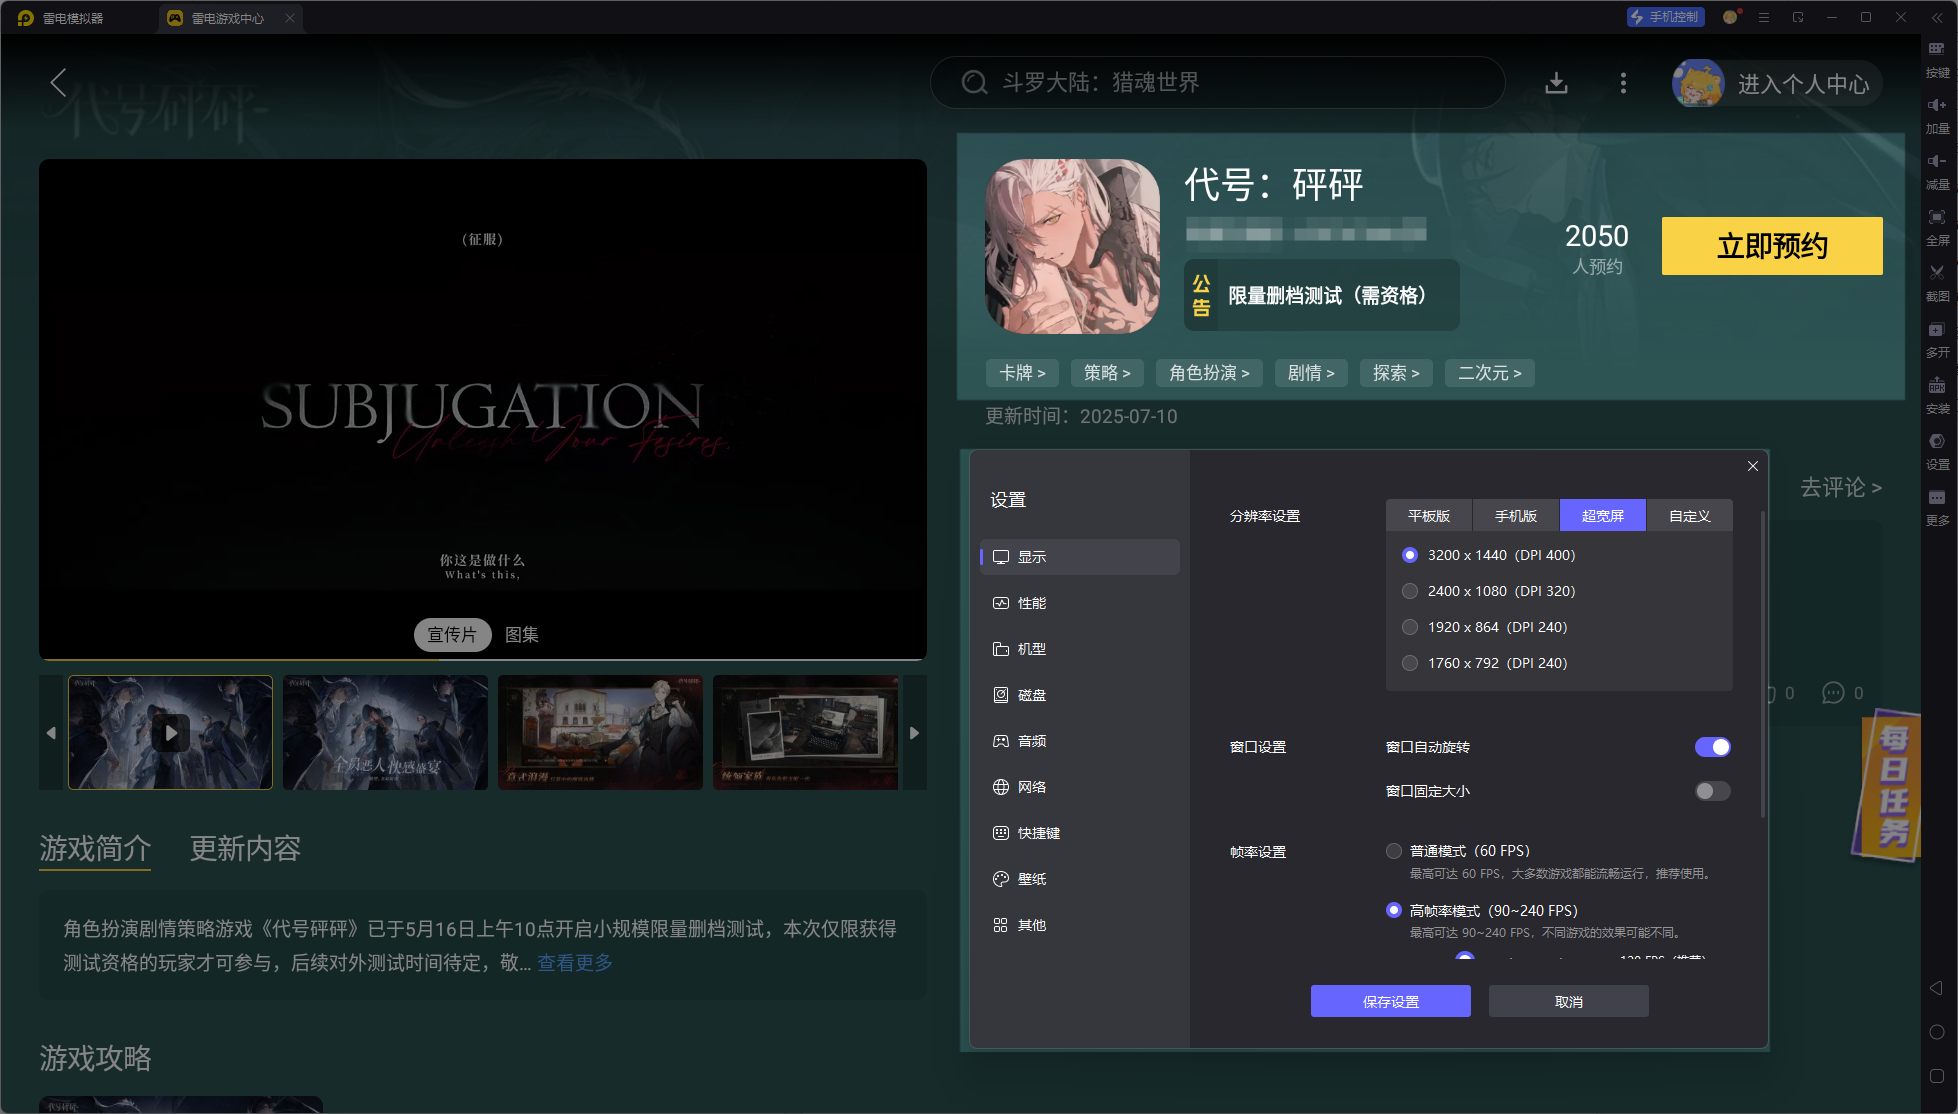
Task: Click settings dialog vertical scrollbar
Action: coord(1762,665)
